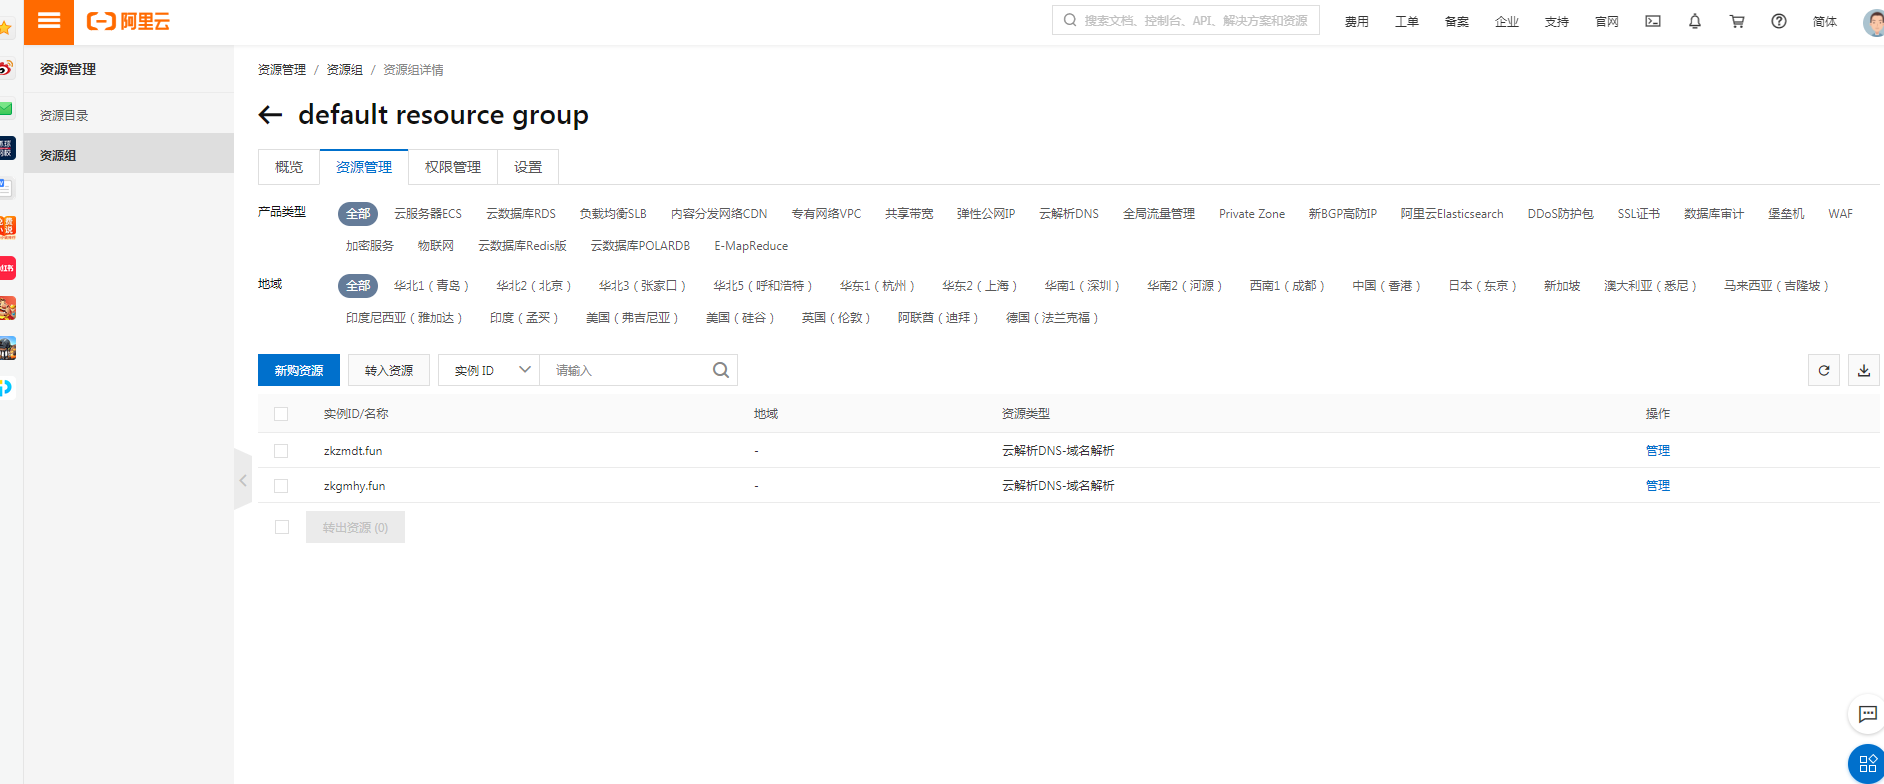Open the blue quick-access grid button
The image size is (1884, 784).
tap(1867, 764)
